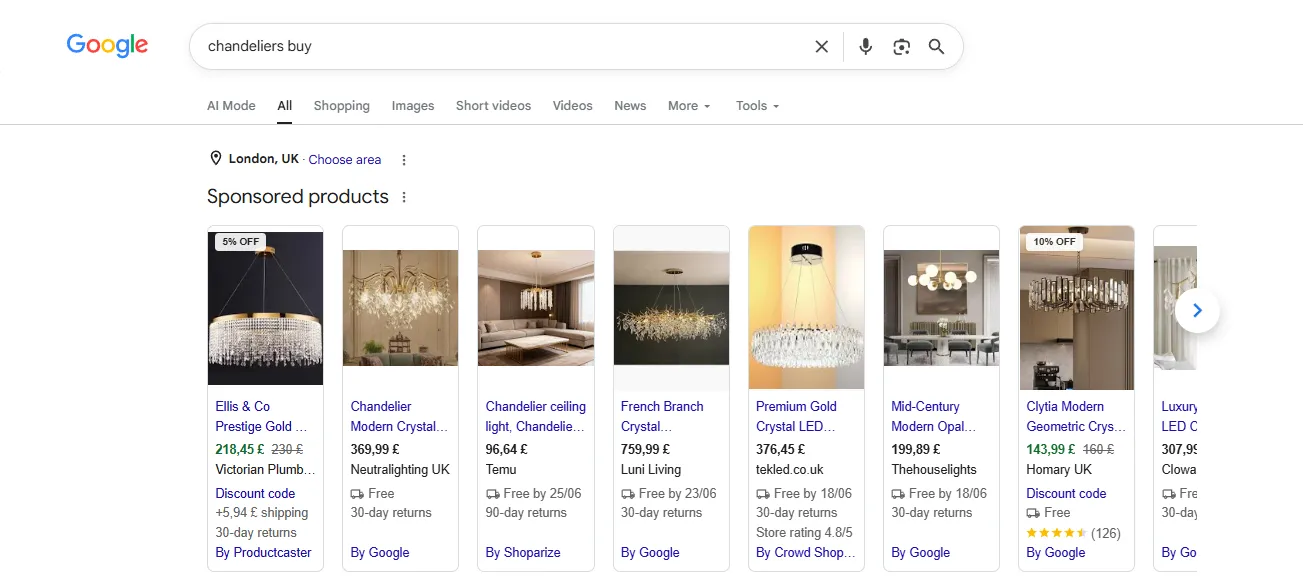Click the location pin icon next to London, UK
This screenshot has height=588, width=1303.
tap(215, 159)
